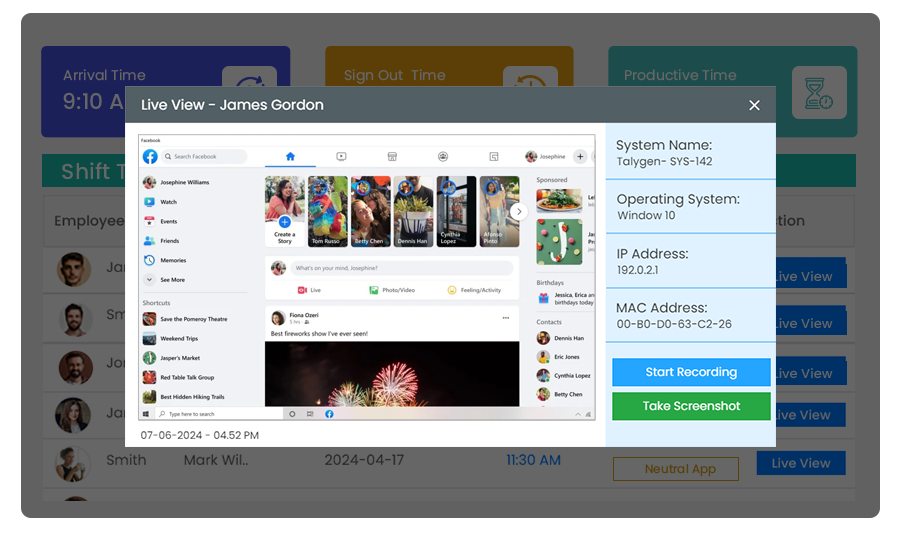Open Memories in the left sidebar
The height and width of the screenshot is (534, 900).
[x=172, y=260]
